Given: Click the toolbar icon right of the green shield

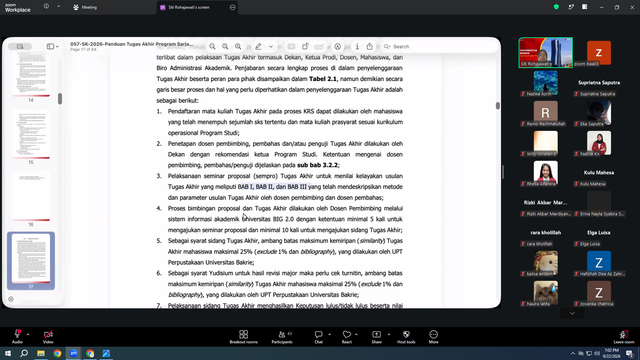Looking at the screenshot, I should 571,7.
